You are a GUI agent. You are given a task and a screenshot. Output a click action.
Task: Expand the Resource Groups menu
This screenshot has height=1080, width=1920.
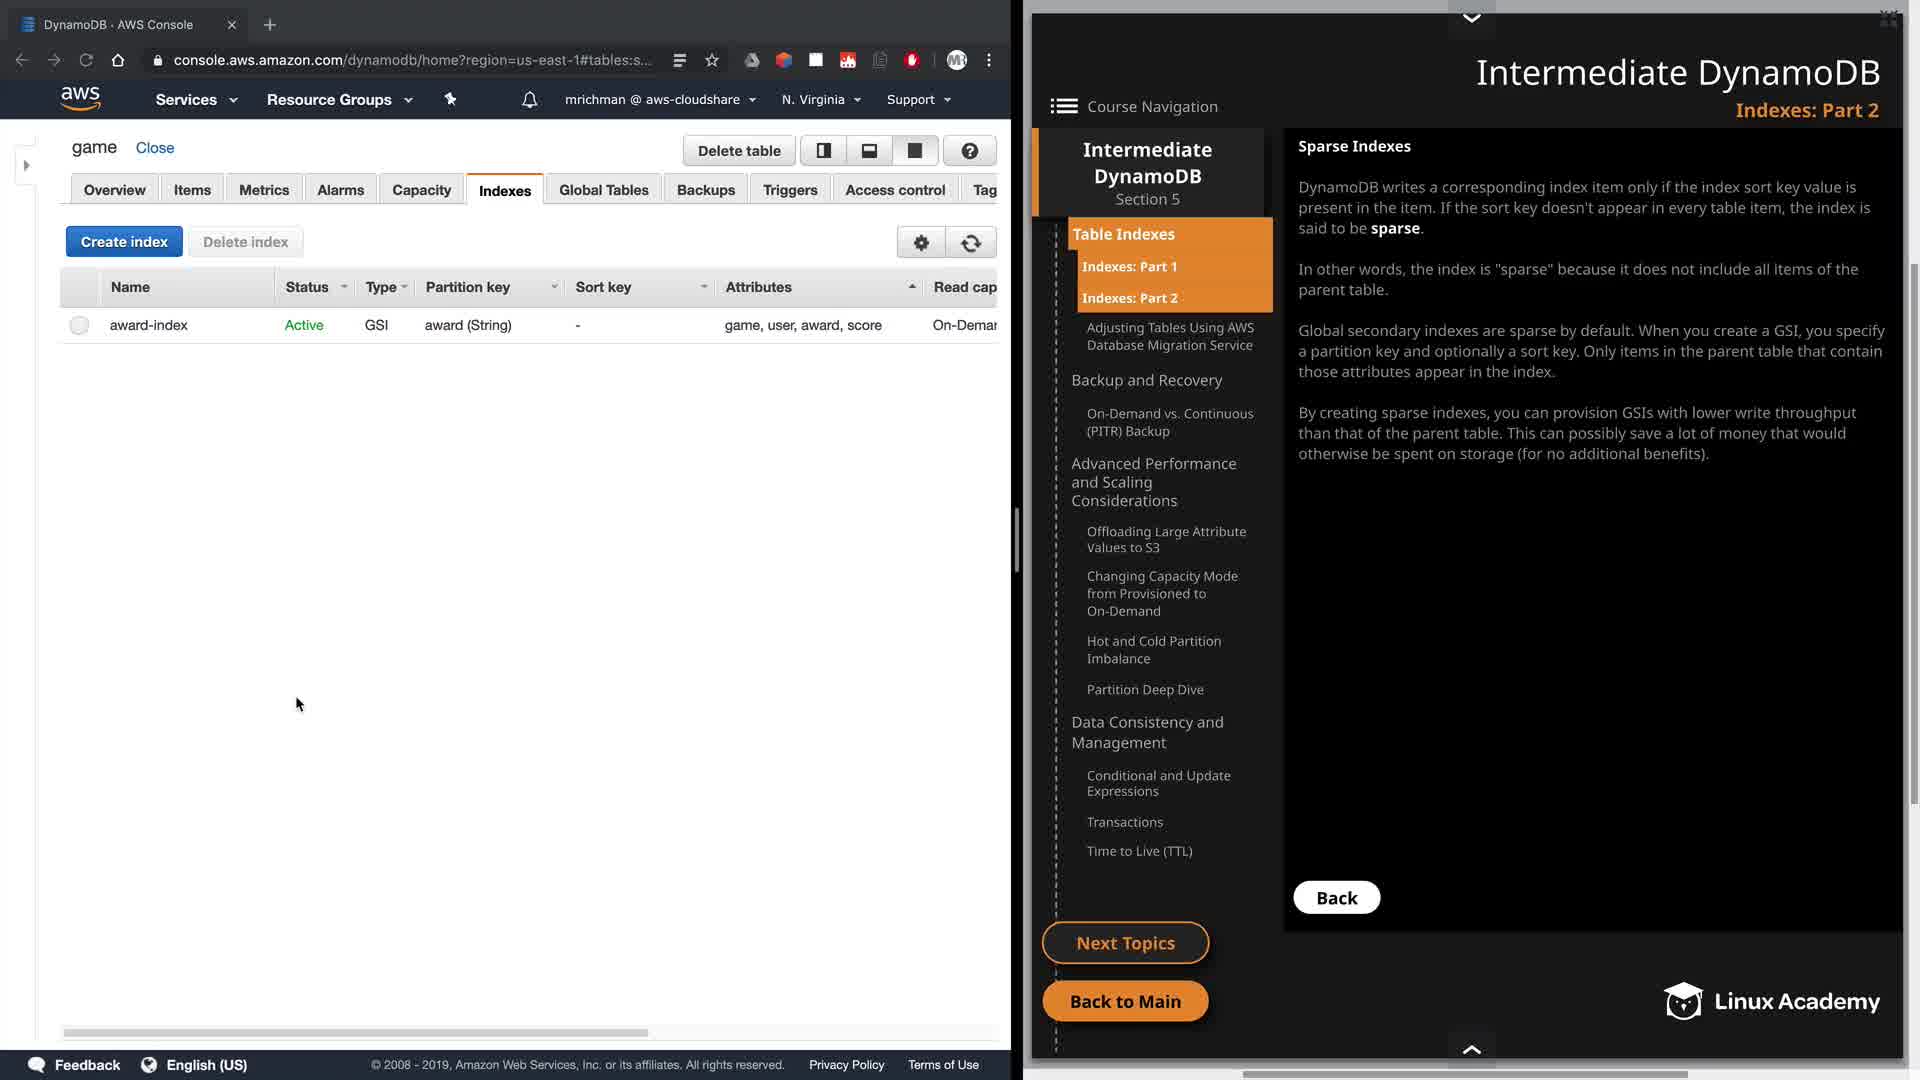339,100
